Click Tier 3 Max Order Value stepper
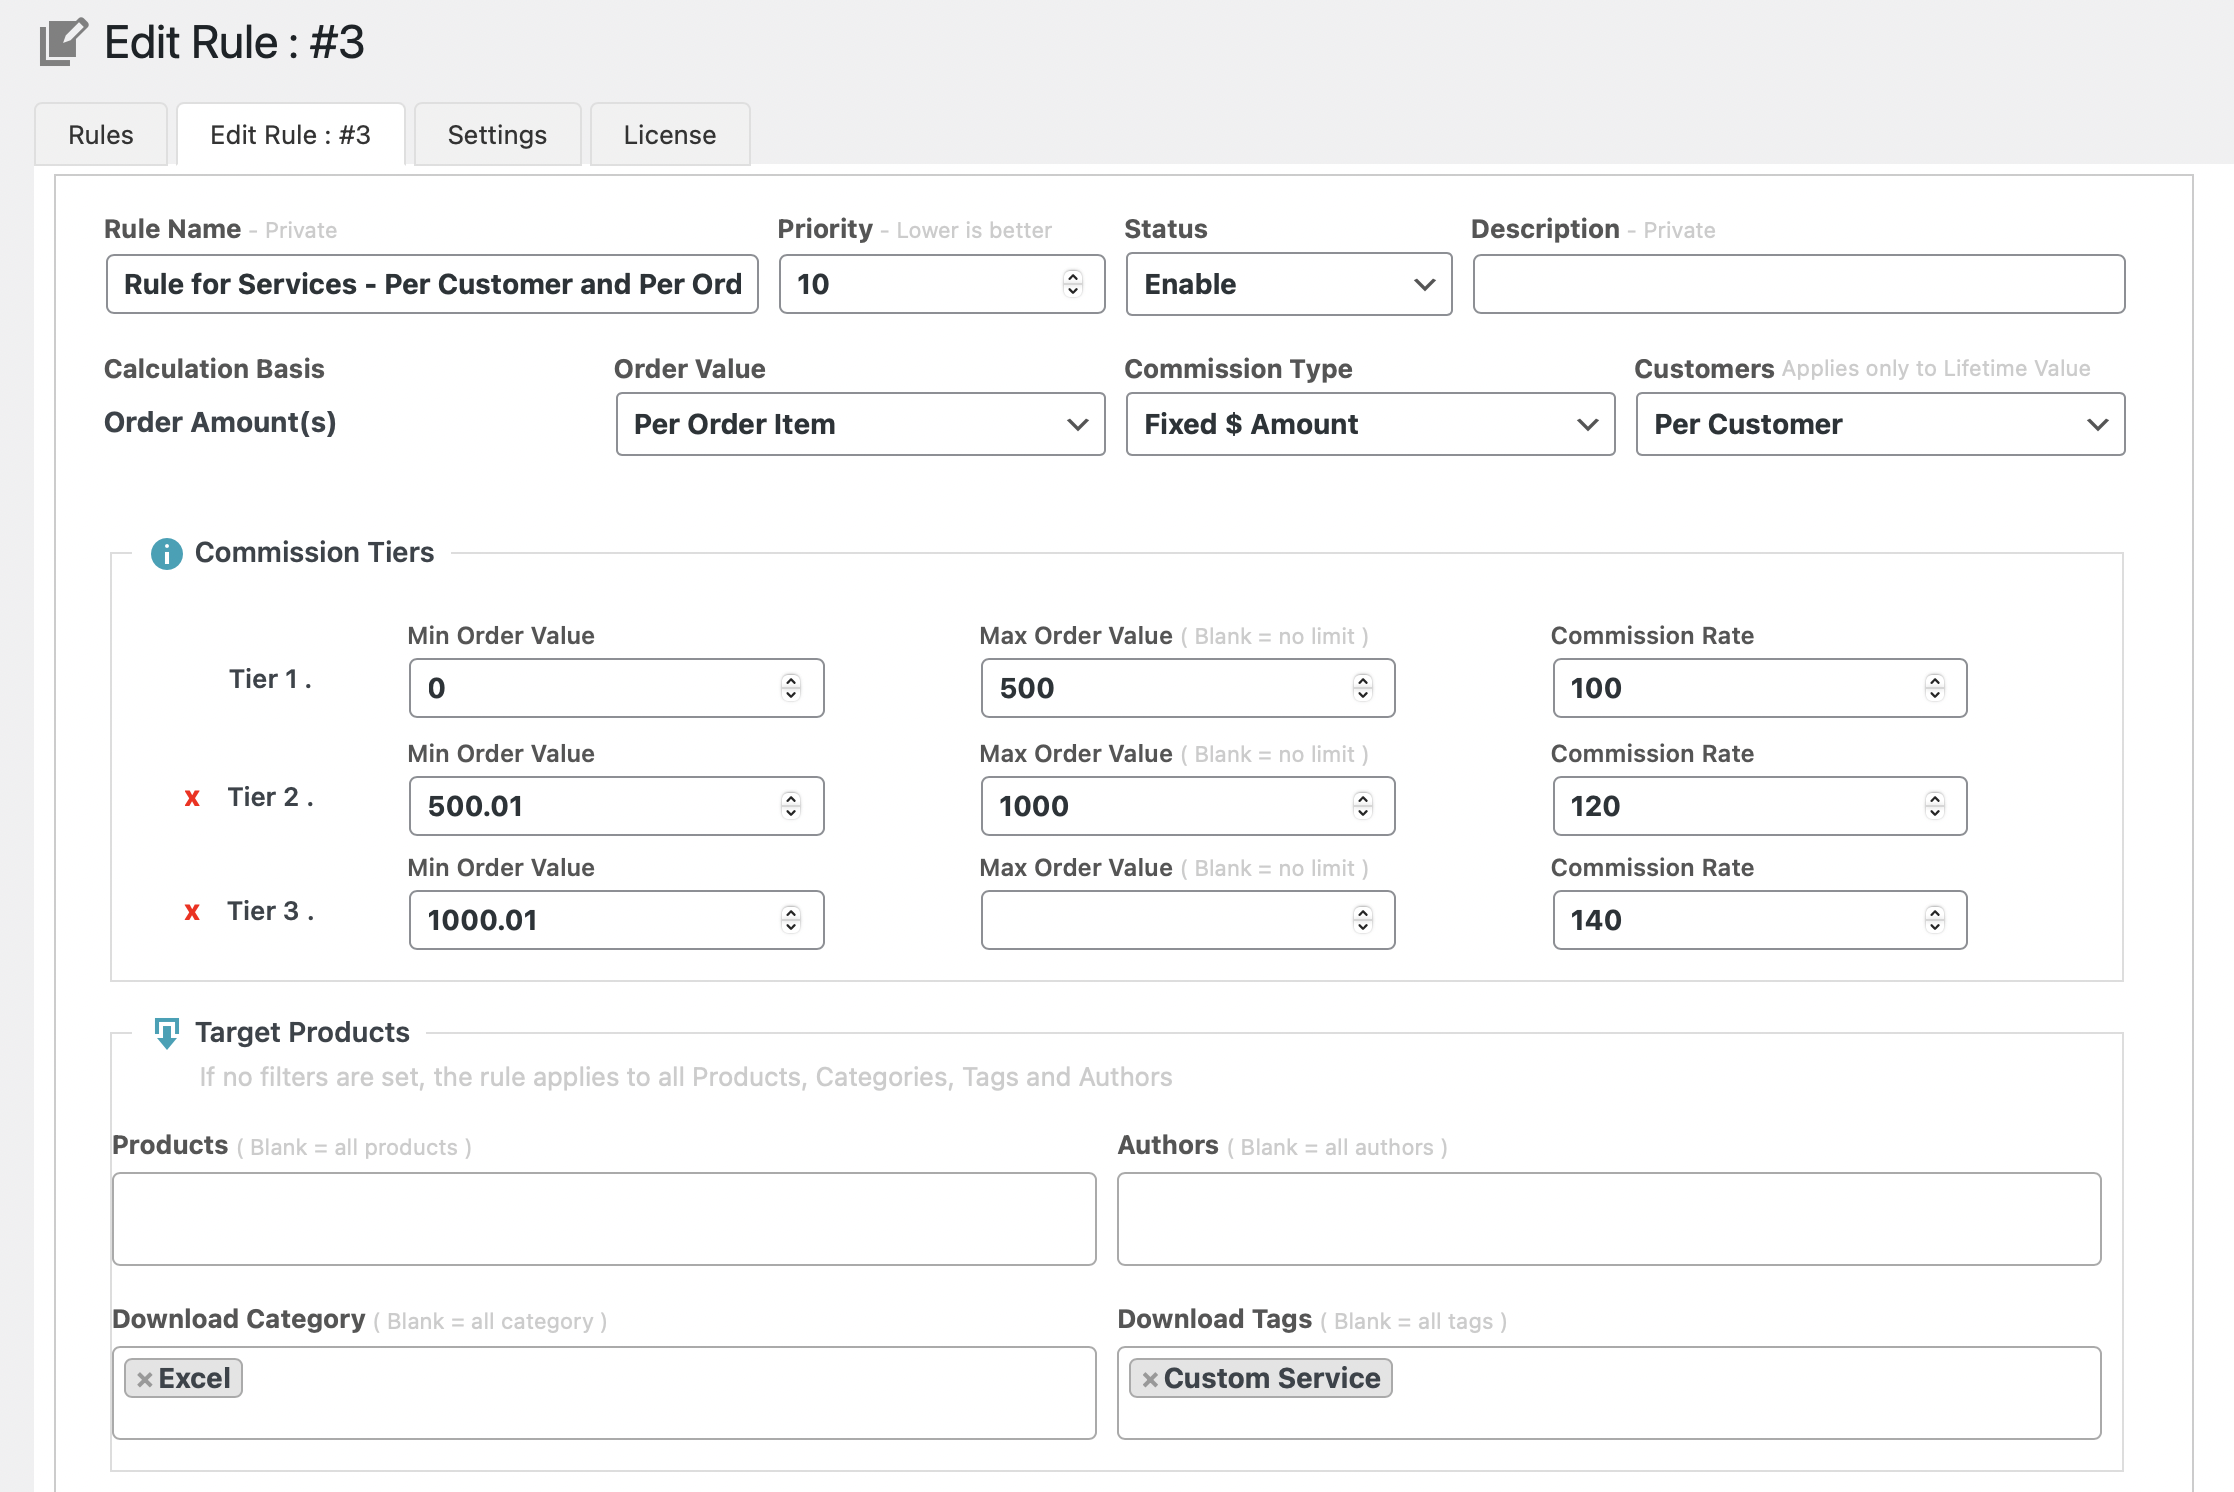Screen dimensions: 2234x1492 [1363, 920]
